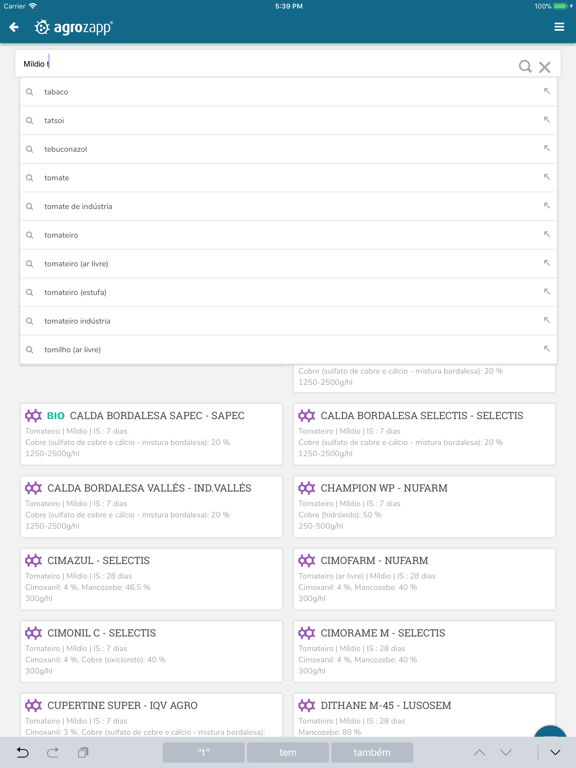Open CUPERTINE SUPER - IQV AGRO product

tap(151, 715)
